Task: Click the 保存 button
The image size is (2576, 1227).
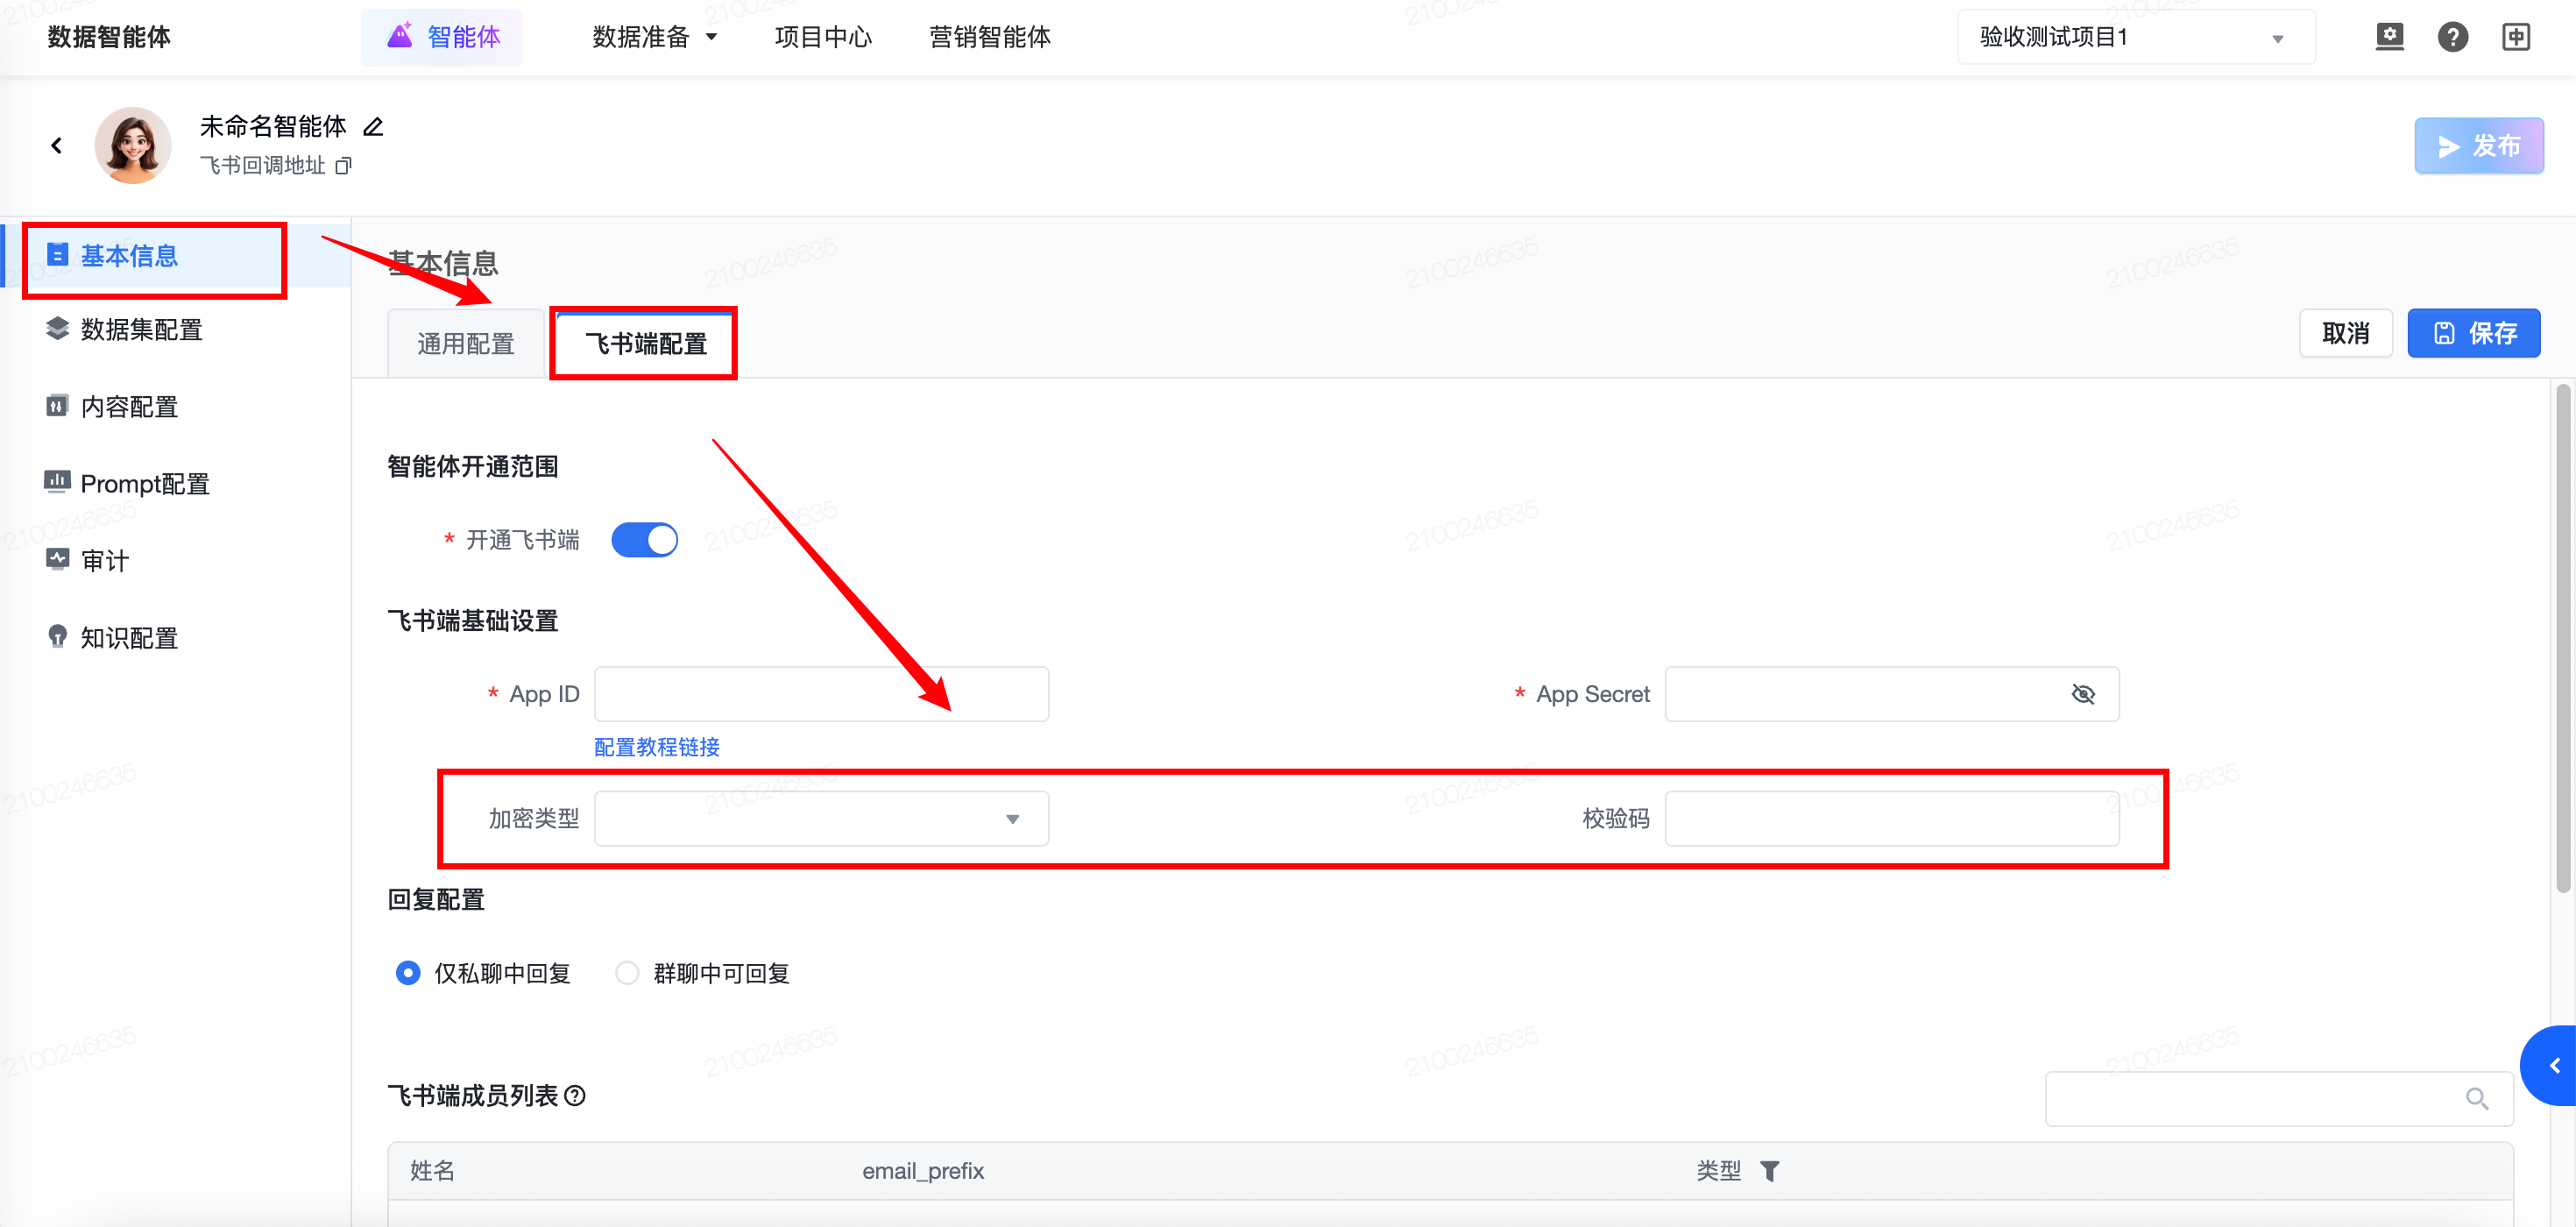Action: pyautogui.click(x=2473, y=333)
